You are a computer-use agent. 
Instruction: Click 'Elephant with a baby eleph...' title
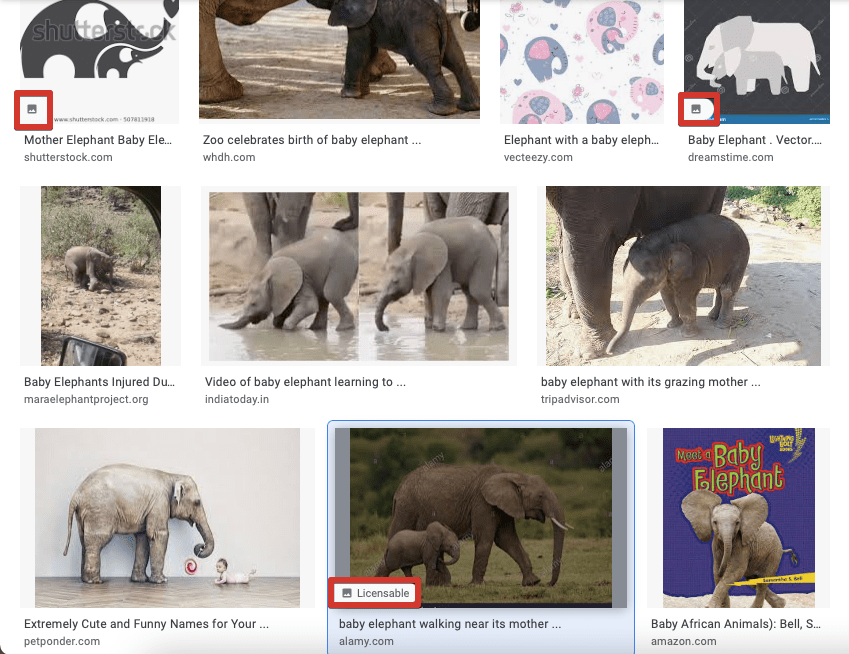(582, 140)
